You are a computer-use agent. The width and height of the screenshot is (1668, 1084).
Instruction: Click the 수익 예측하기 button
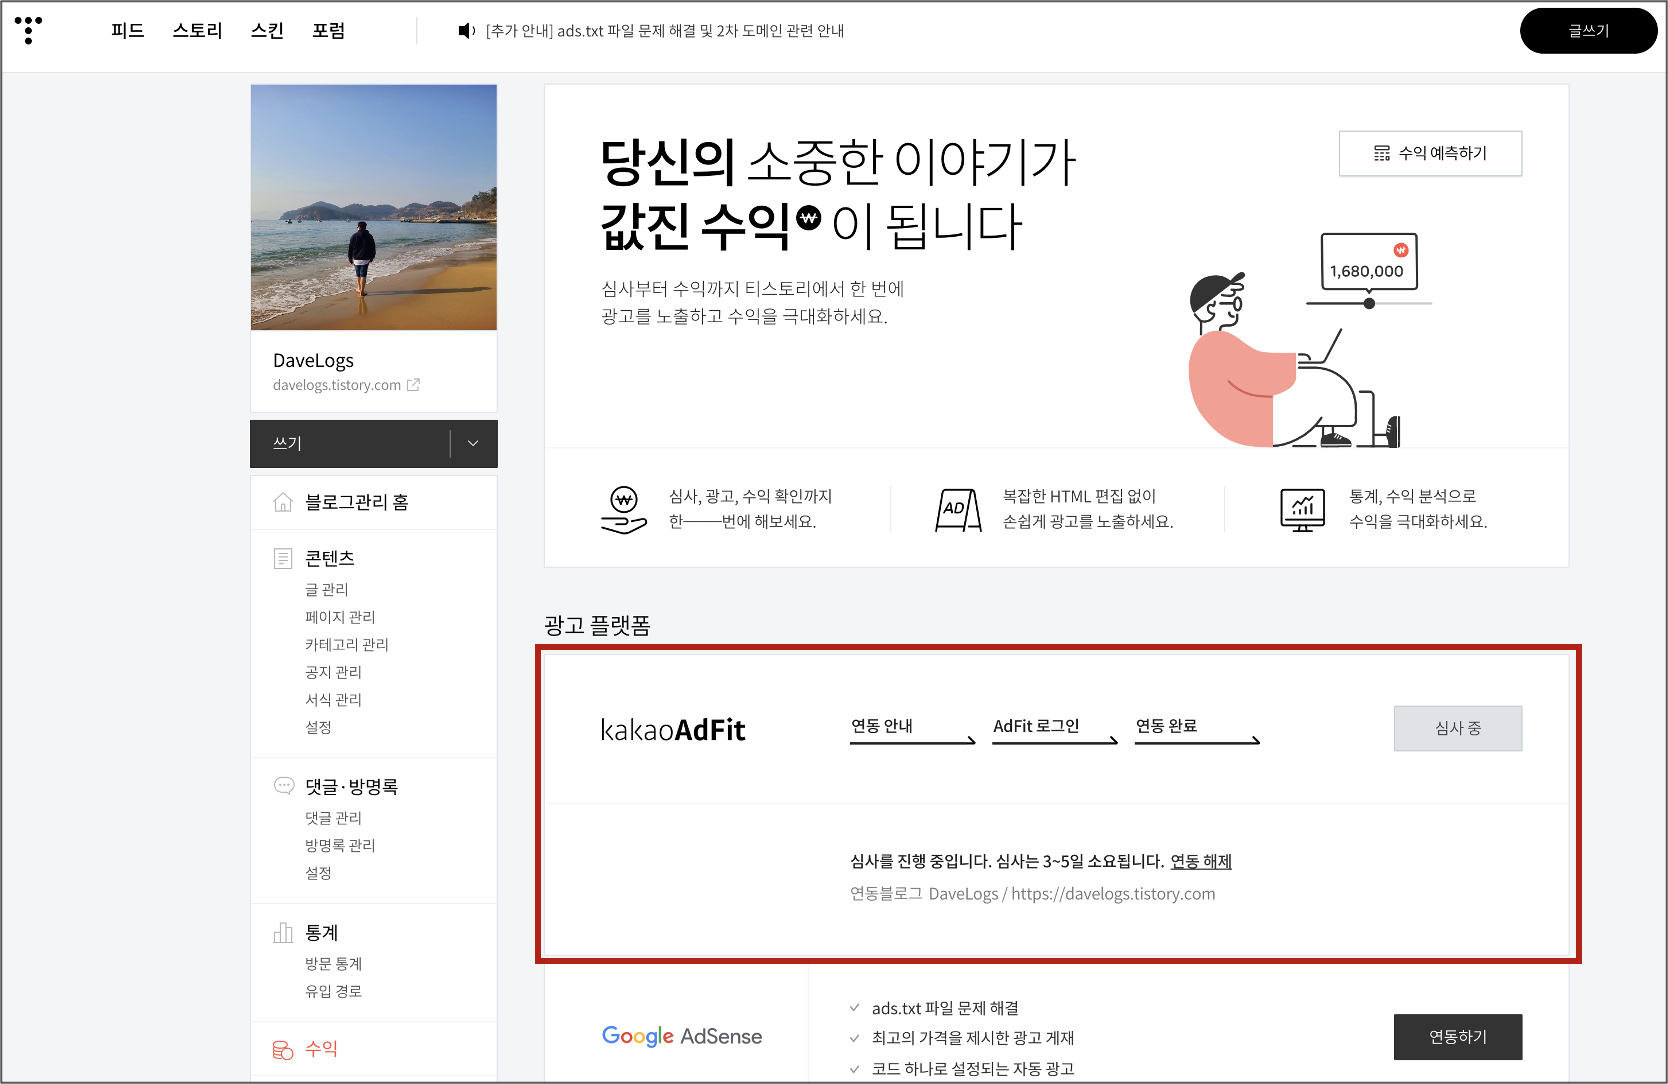[x=1430, y=153]
